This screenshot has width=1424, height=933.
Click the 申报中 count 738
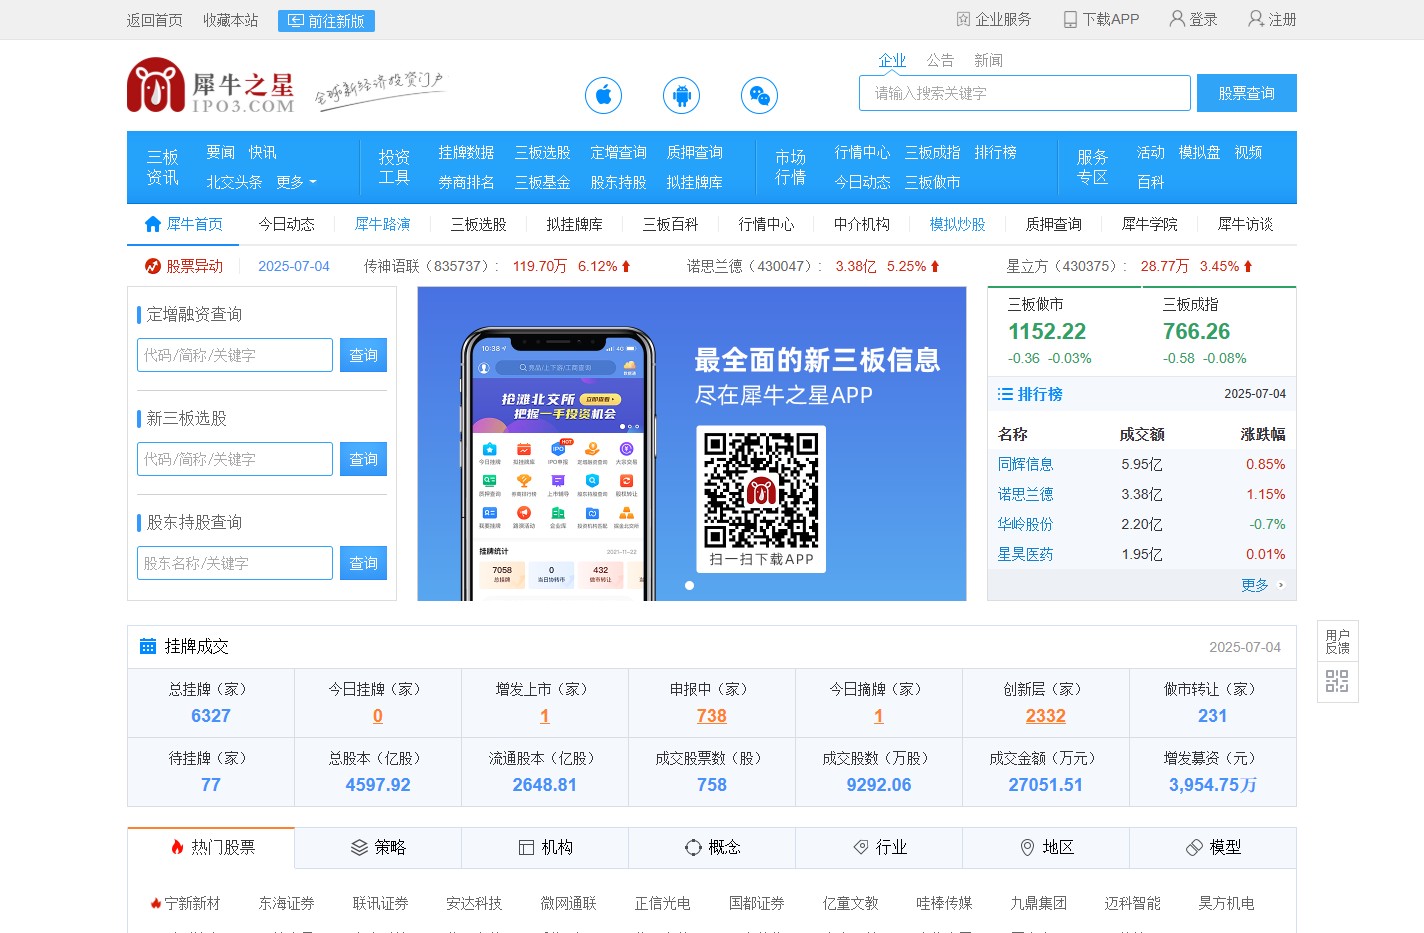click(712, 716)
